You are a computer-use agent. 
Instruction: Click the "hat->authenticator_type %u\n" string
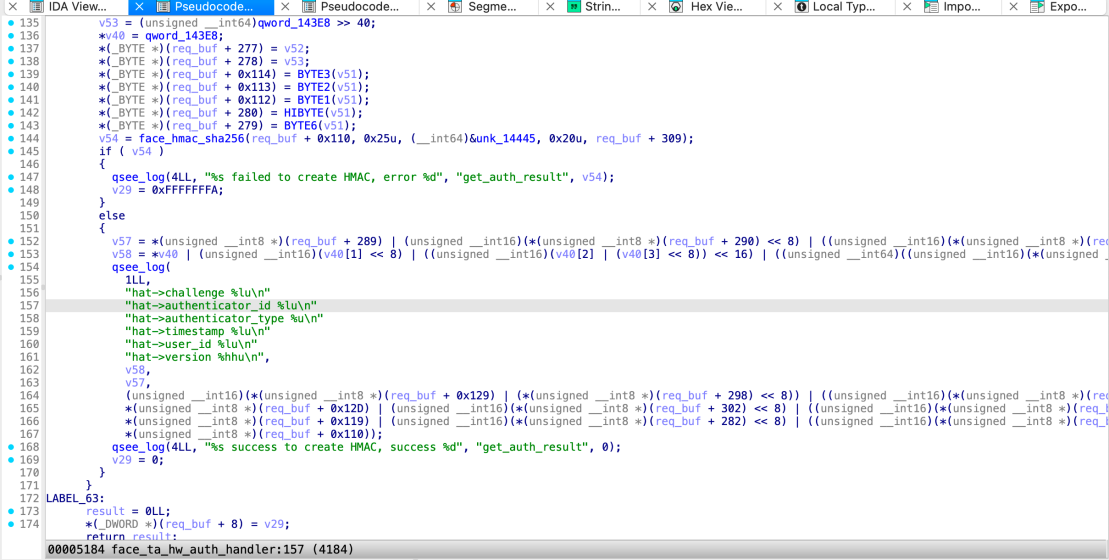pyautogui.click(x=224, y=318)
